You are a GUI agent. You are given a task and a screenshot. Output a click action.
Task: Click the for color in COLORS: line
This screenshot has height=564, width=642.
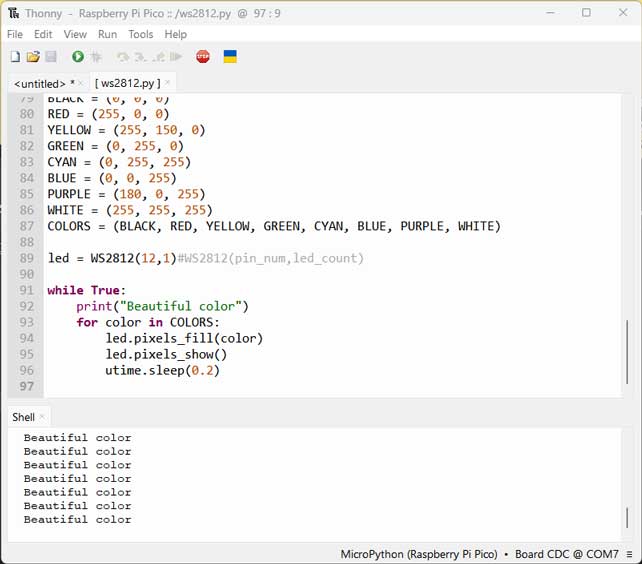coord(148,322)
